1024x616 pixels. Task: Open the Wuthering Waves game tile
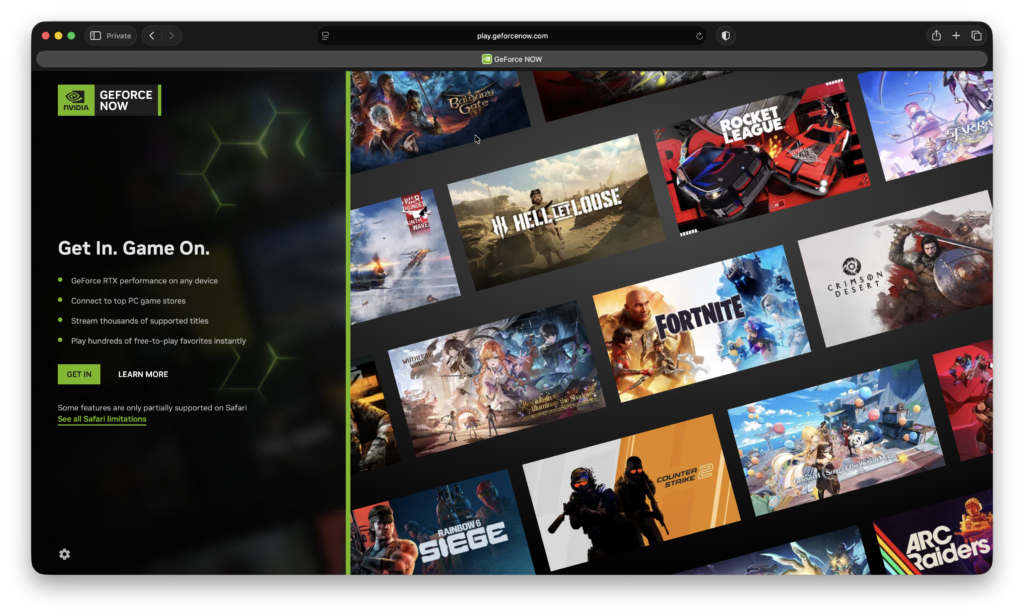pos(496,379)
